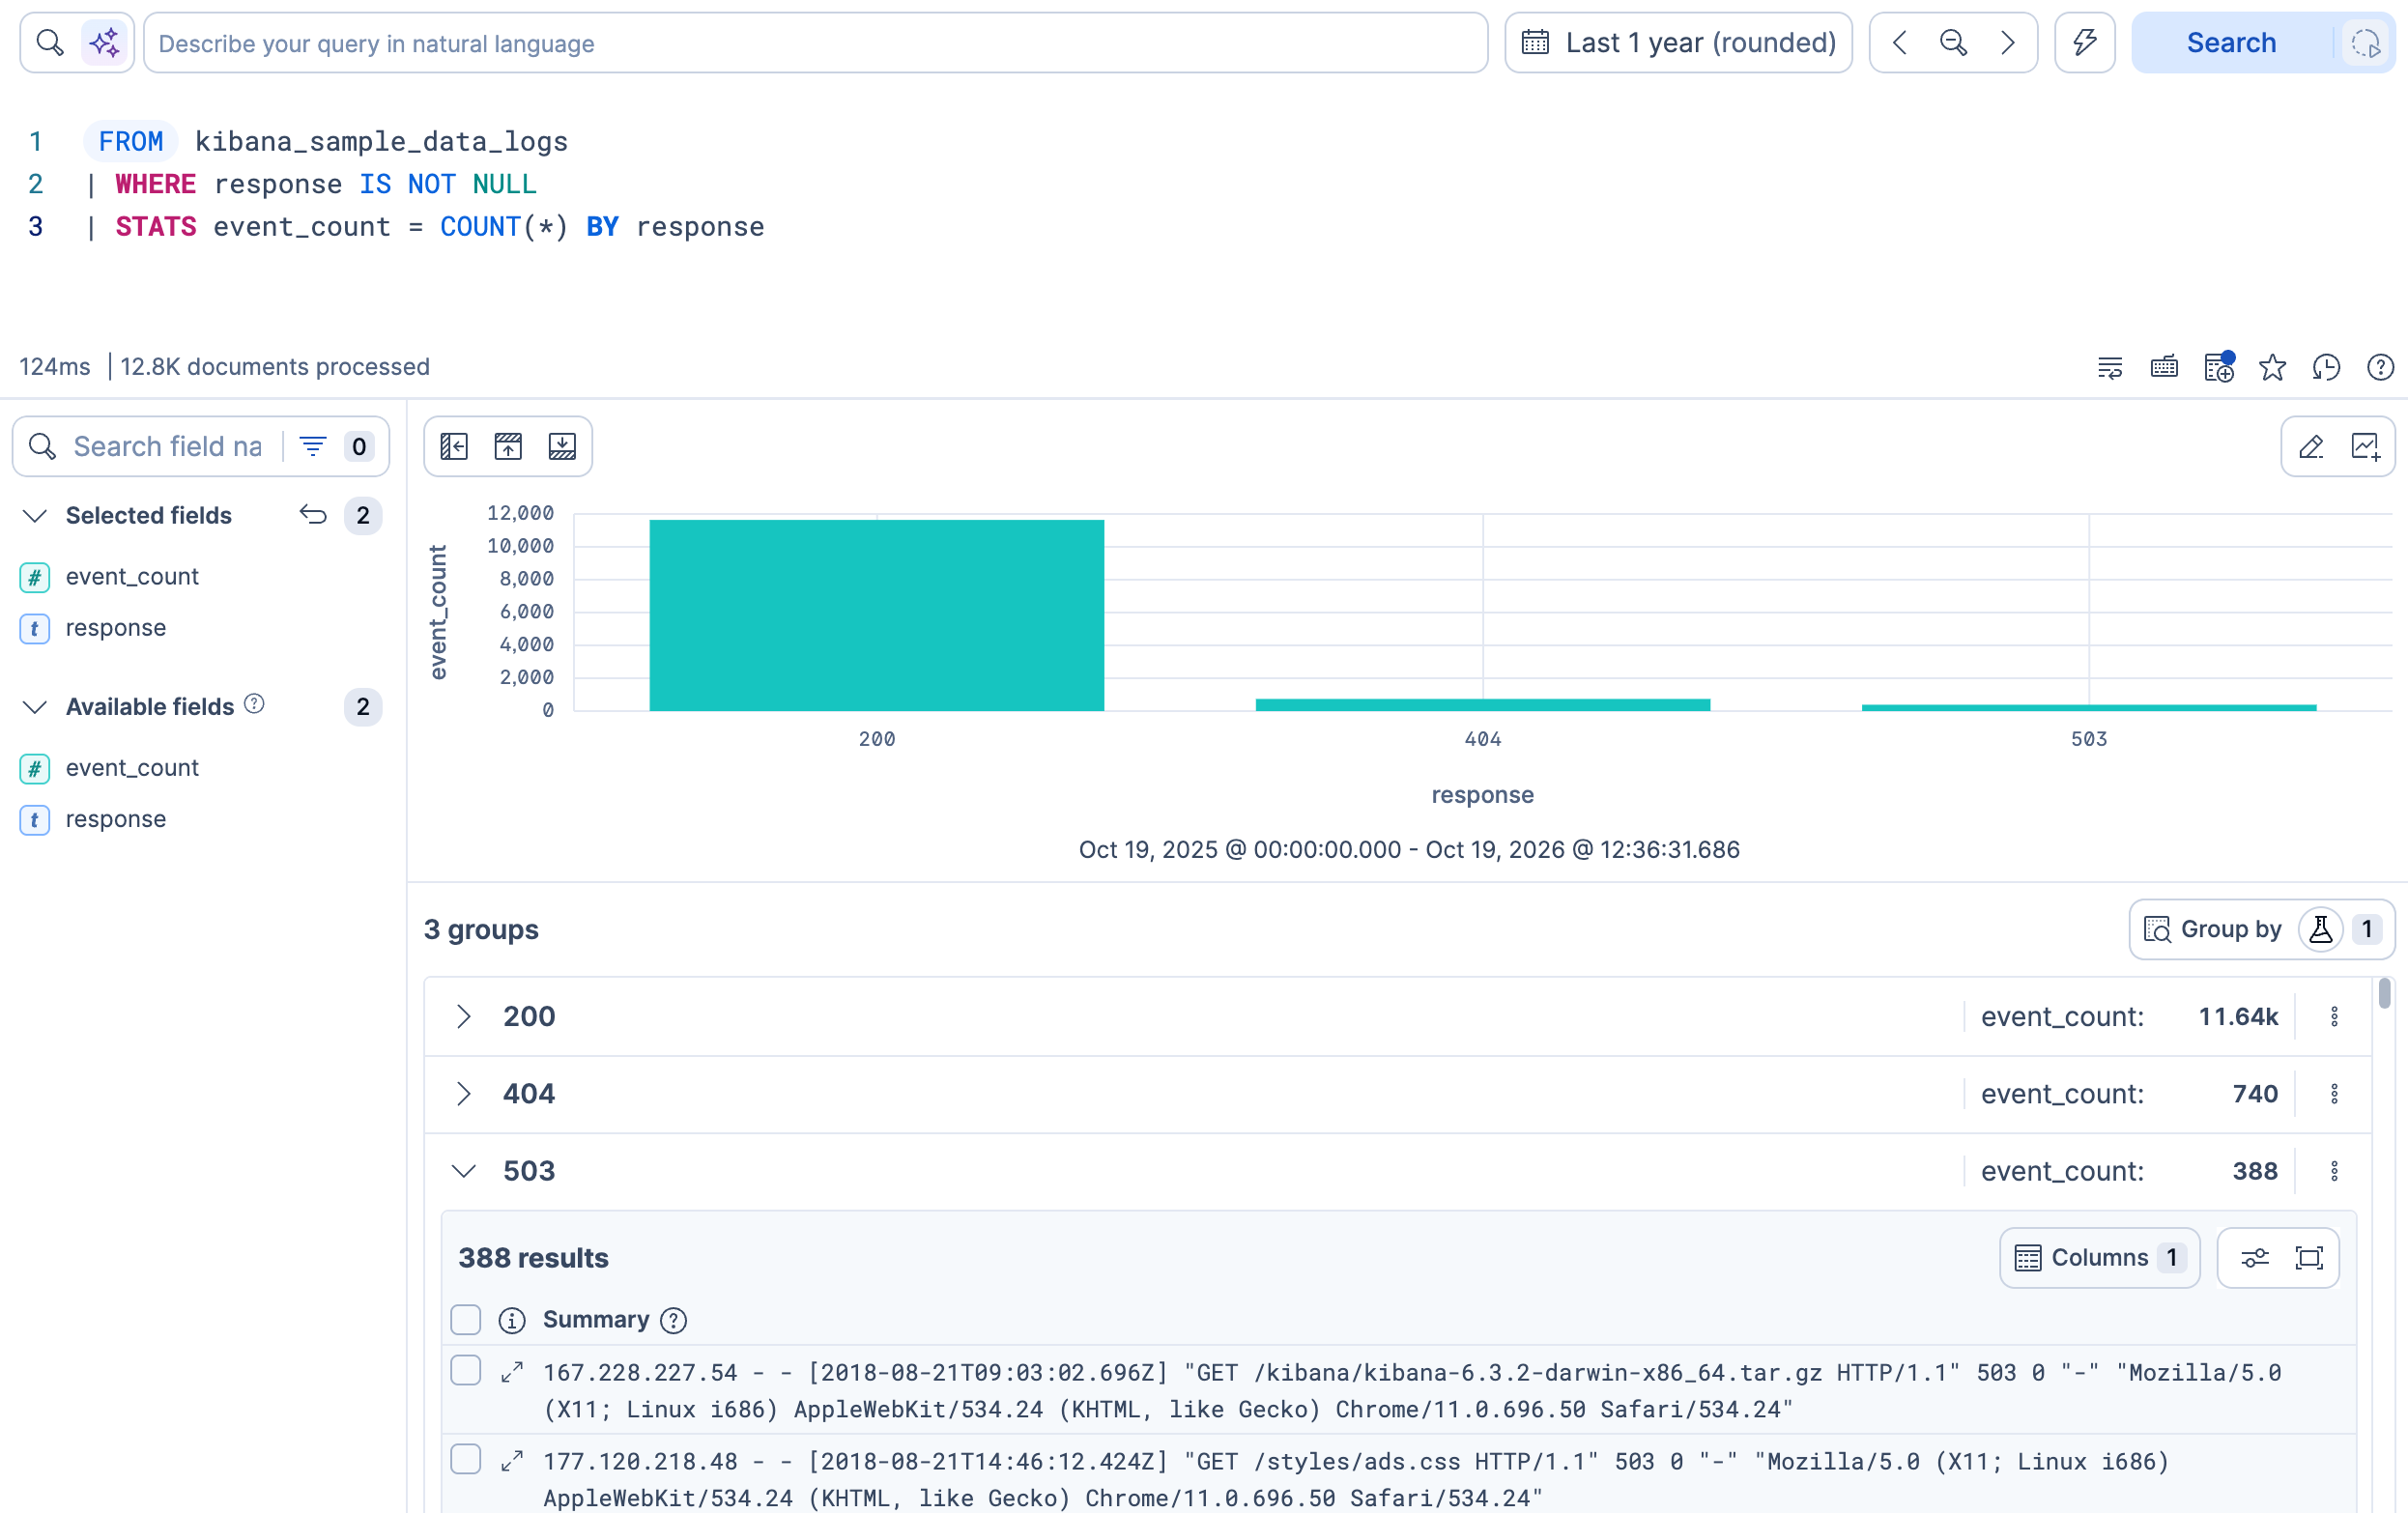The width and height of the screenshot is (2408, 1513).
Task: Run the query with Search button
Action: [x=2231, y=43]
